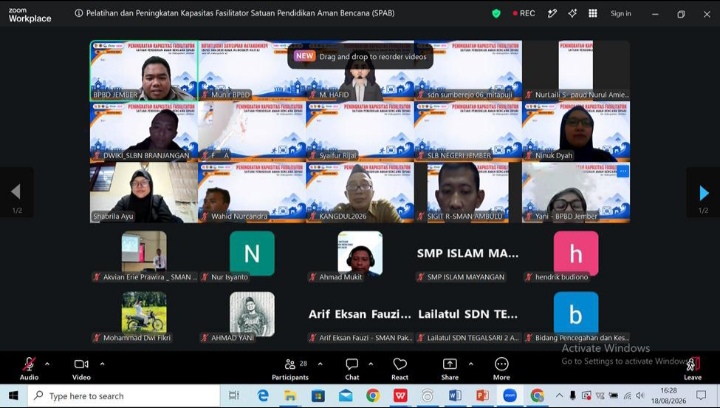The image size is (720, 408).
Task: Click the Arif Eksan Fauzi name tile
Action: click(360, 314)
